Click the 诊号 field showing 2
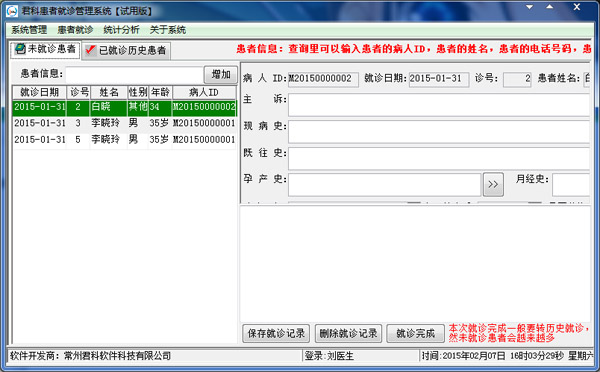Viewport: 600px width, 372px height. click(517, 79)
